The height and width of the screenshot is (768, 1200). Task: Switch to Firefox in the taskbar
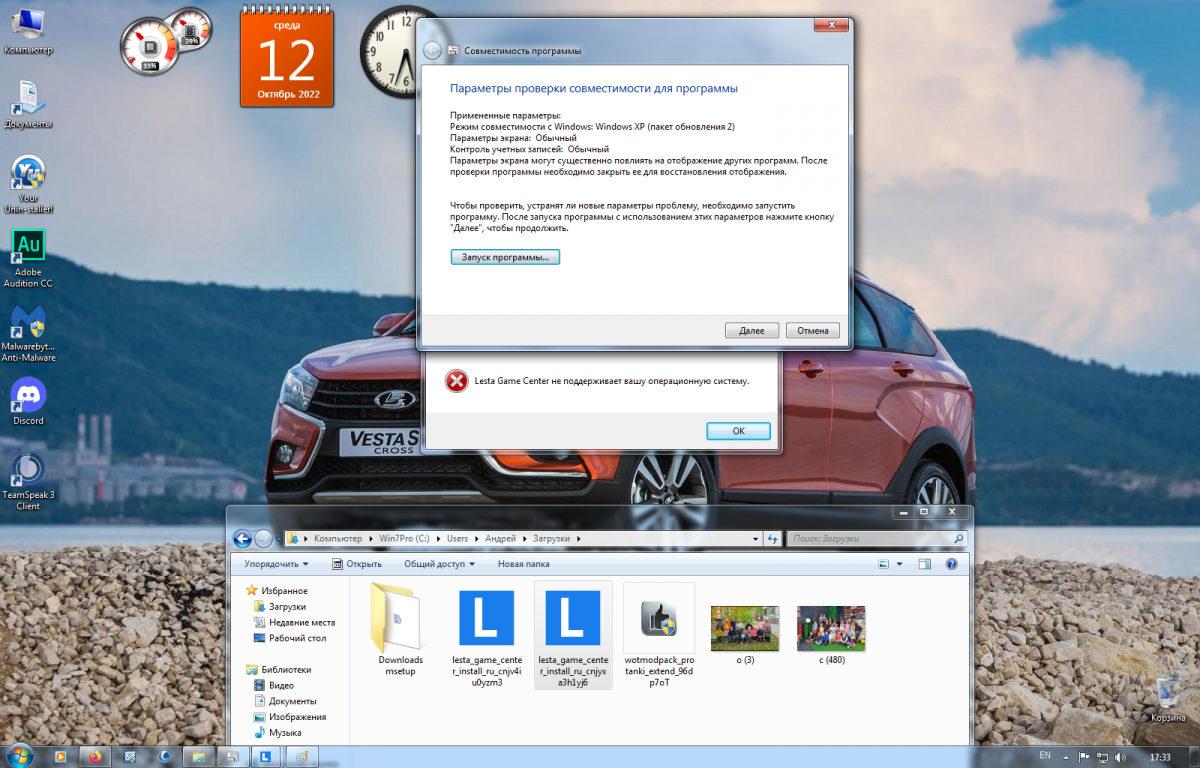click(95, 756)
